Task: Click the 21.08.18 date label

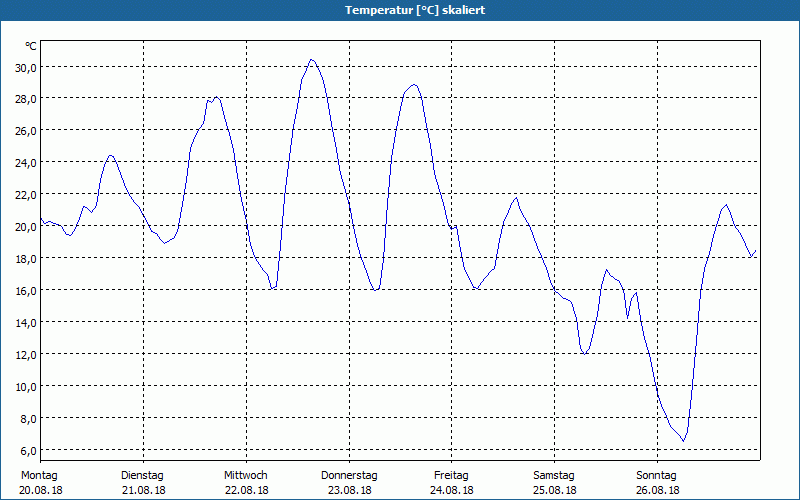Action: [x=143, y=490]
